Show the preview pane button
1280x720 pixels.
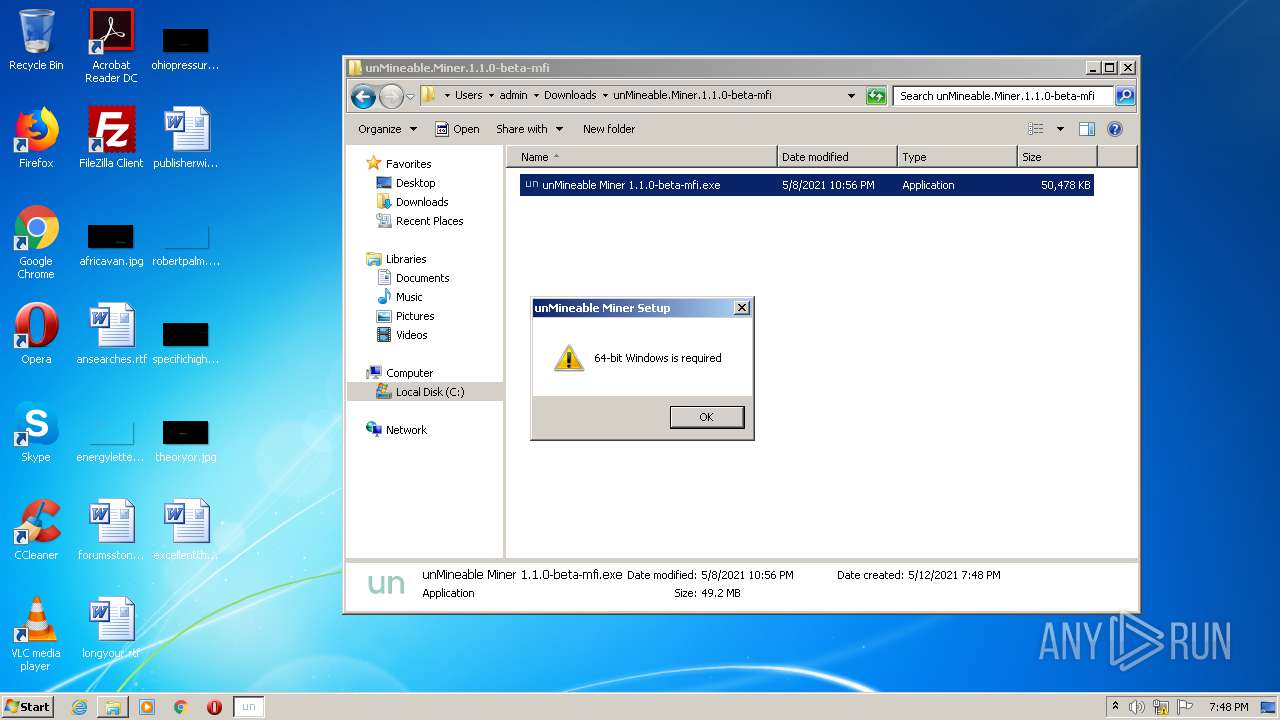[x=1087, y=129]
